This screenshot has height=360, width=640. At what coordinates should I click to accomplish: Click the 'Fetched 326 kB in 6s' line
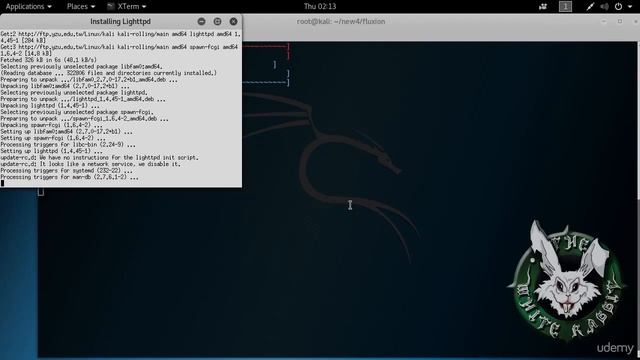[49, 60]
